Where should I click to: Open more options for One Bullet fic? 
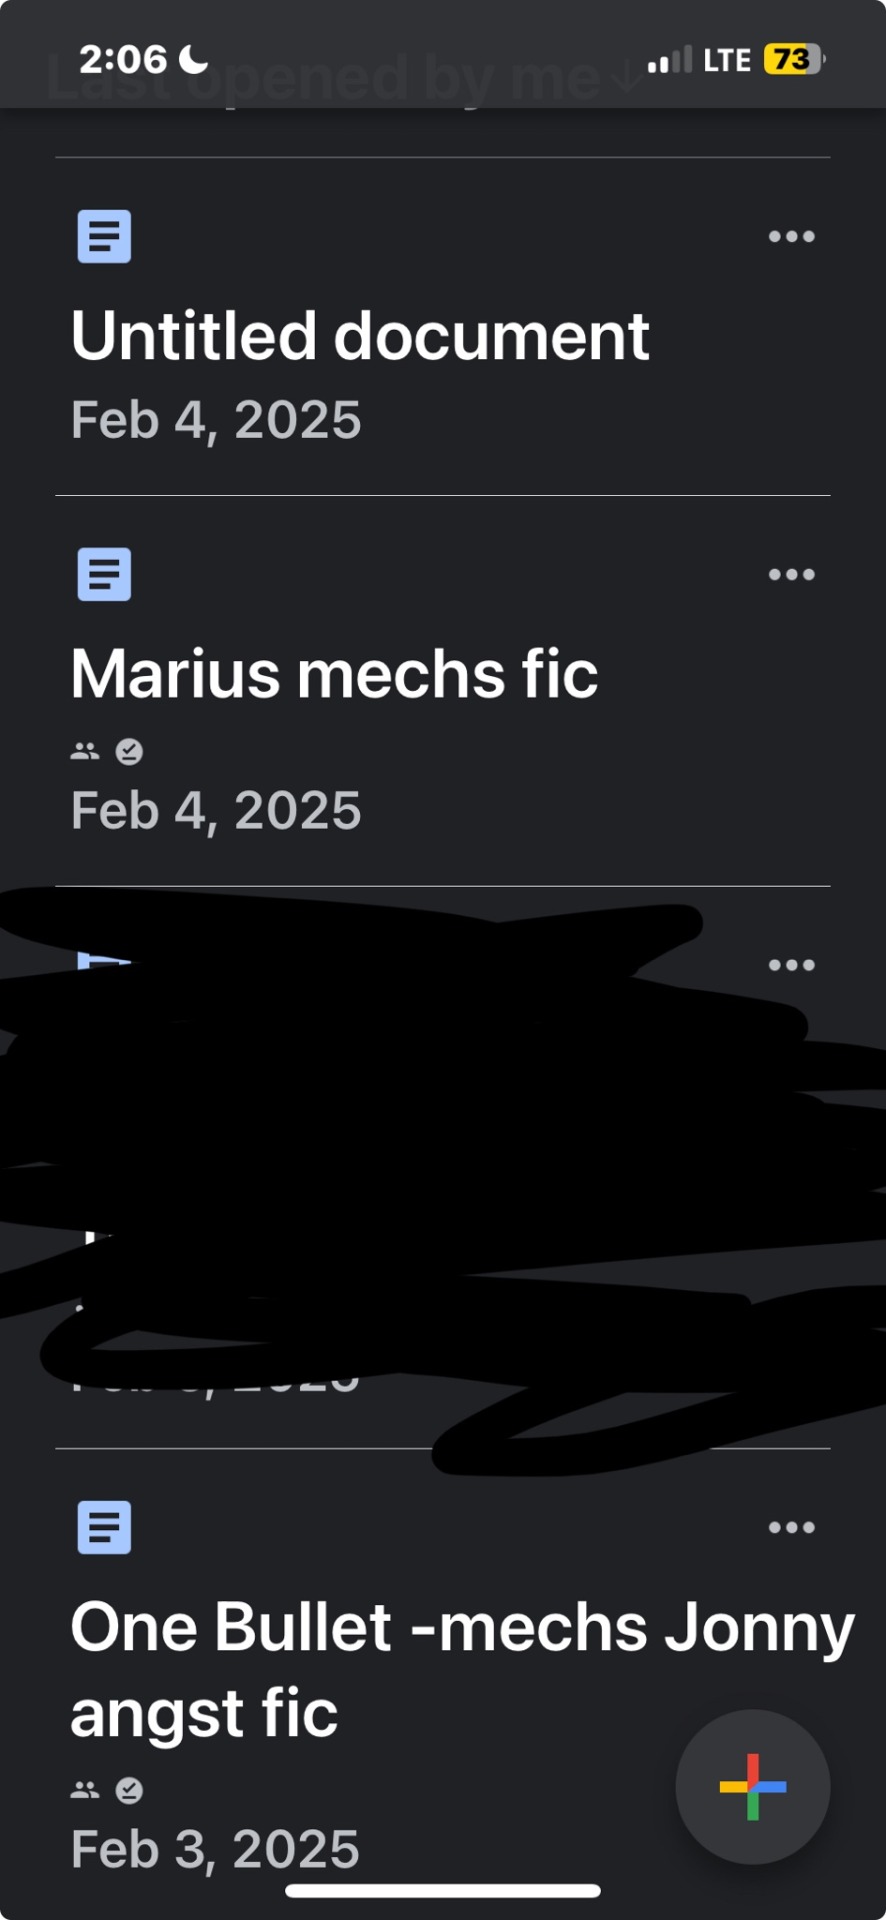point(791,1528)
